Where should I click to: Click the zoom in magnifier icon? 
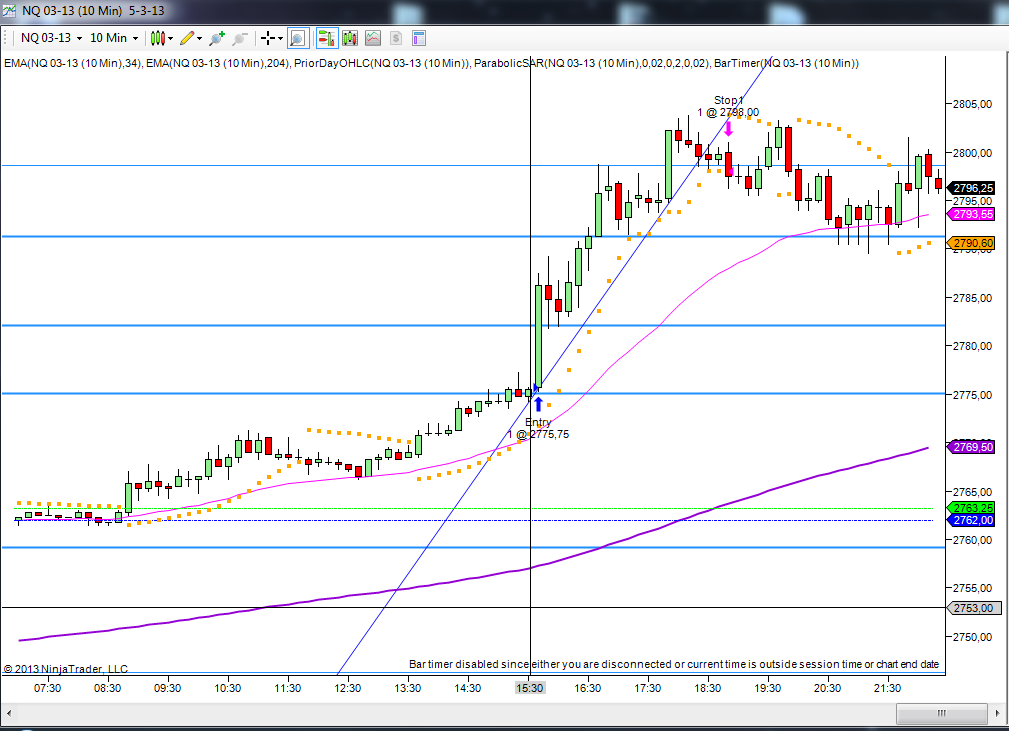(217, 39)
